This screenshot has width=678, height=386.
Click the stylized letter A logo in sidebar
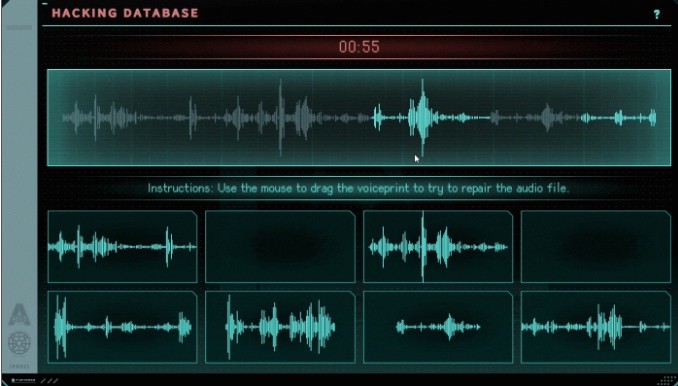(19, 315)
